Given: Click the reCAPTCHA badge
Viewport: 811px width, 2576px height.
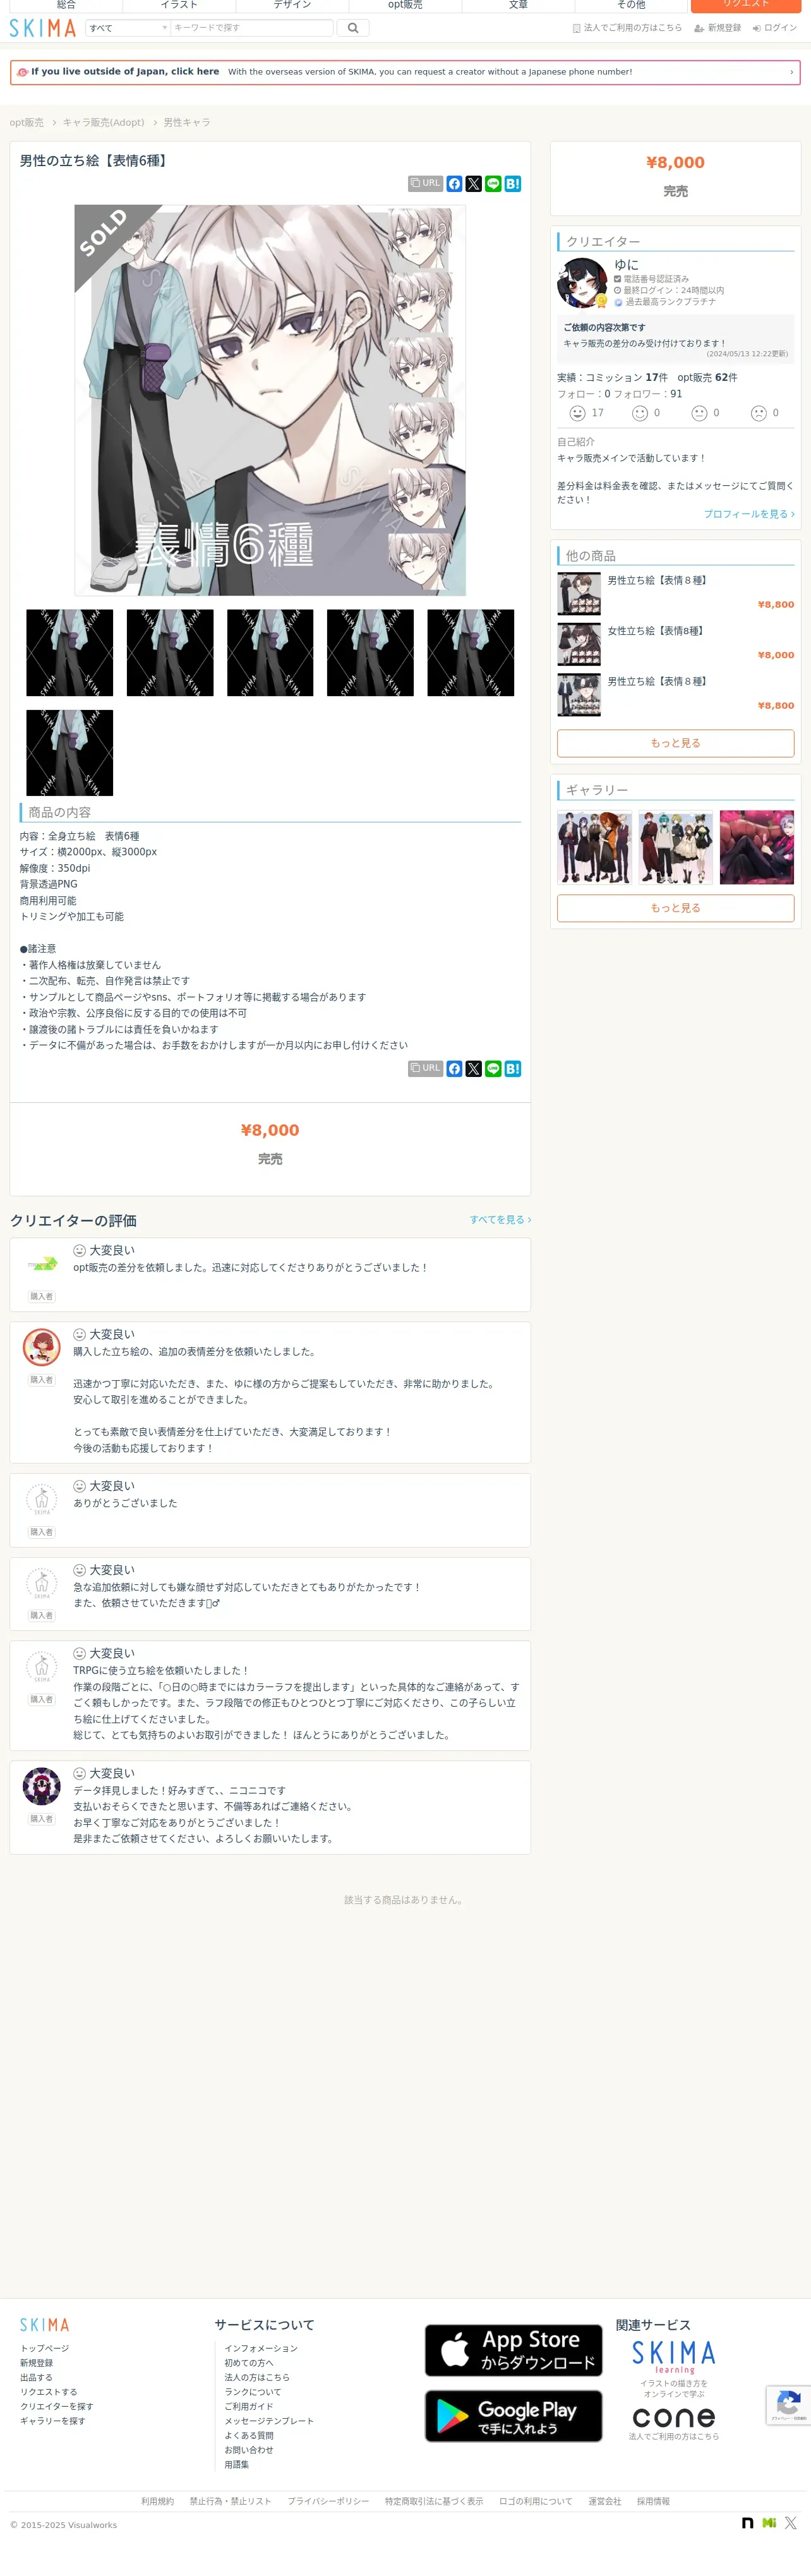Looking at the screenshot, I should (x=788, y=2405).
